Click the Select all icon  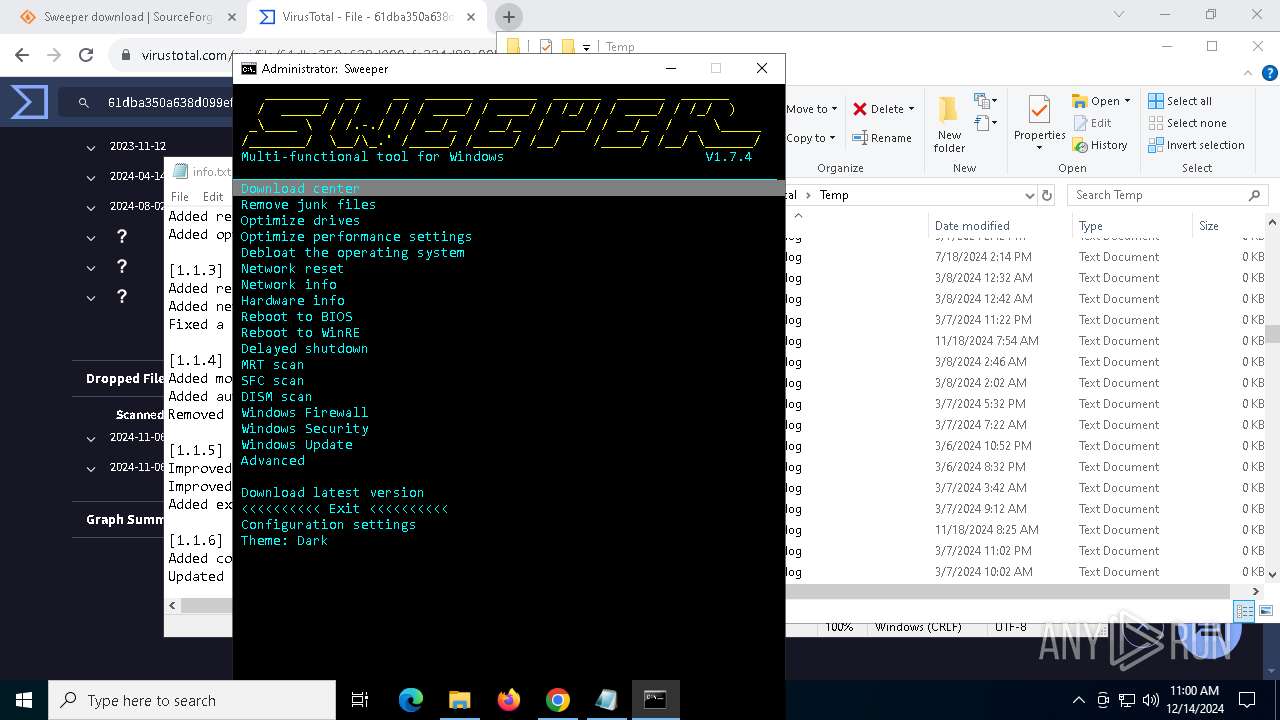[1156, 101]
